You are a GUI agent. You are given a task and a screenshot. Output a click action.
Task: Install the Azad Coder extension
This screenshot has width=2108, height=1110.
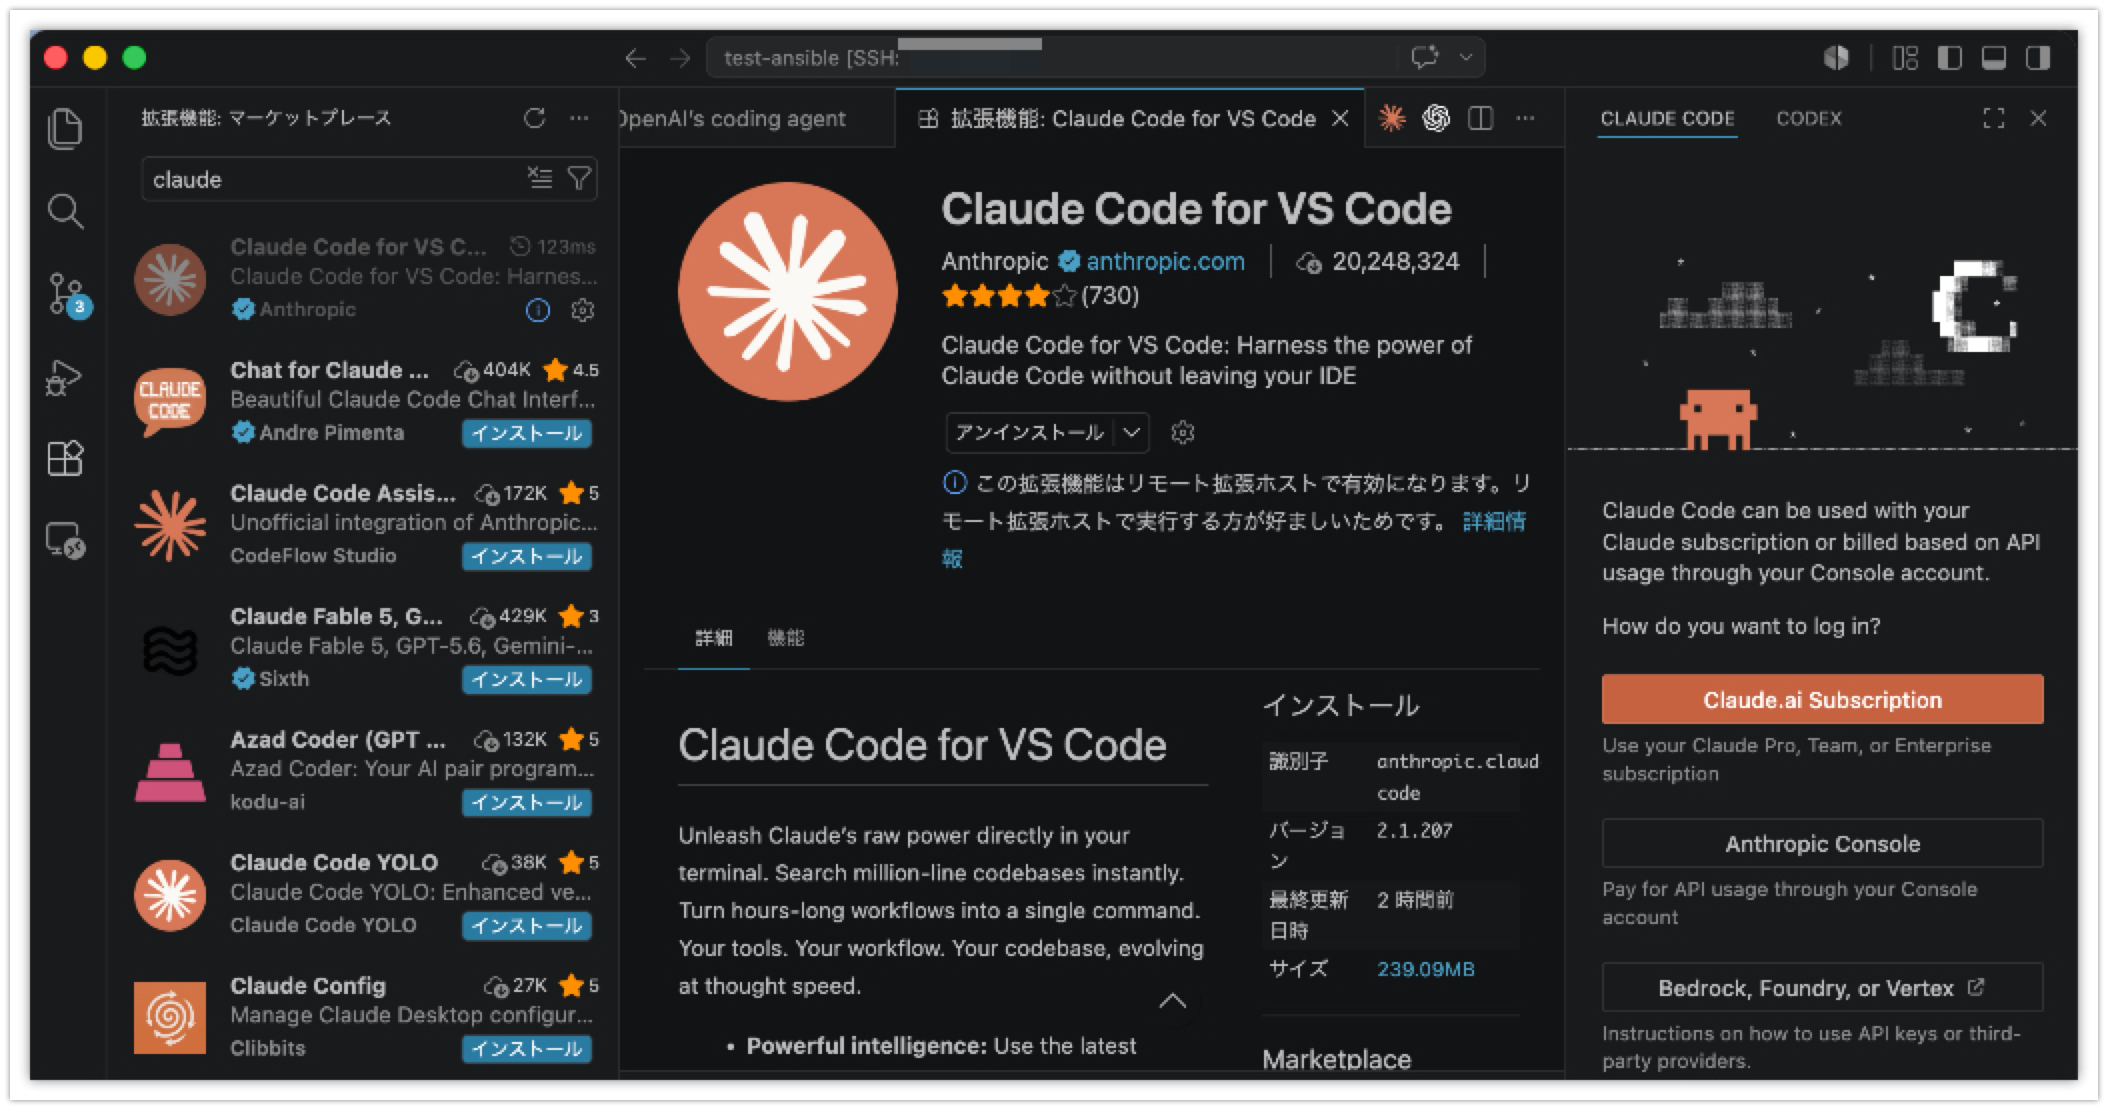pos(527,803)
